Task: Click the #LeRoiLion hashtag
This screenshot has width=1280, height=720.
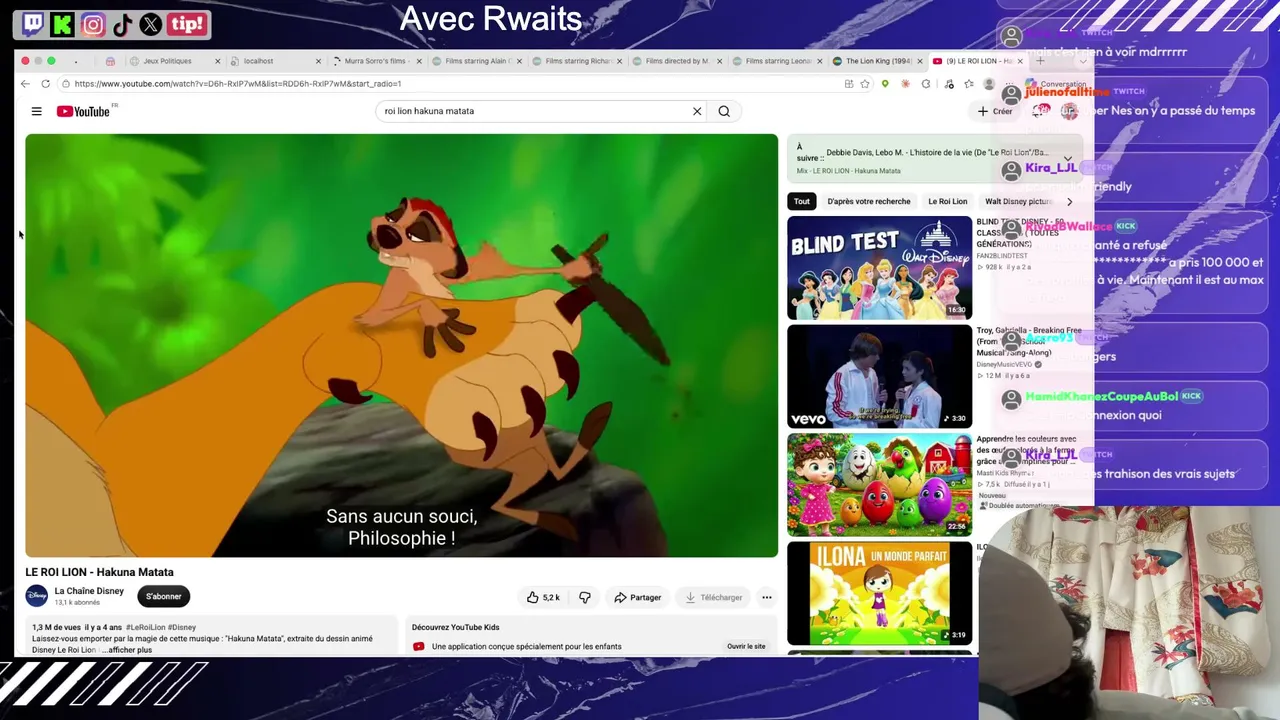Action: [x=146, y=627]
